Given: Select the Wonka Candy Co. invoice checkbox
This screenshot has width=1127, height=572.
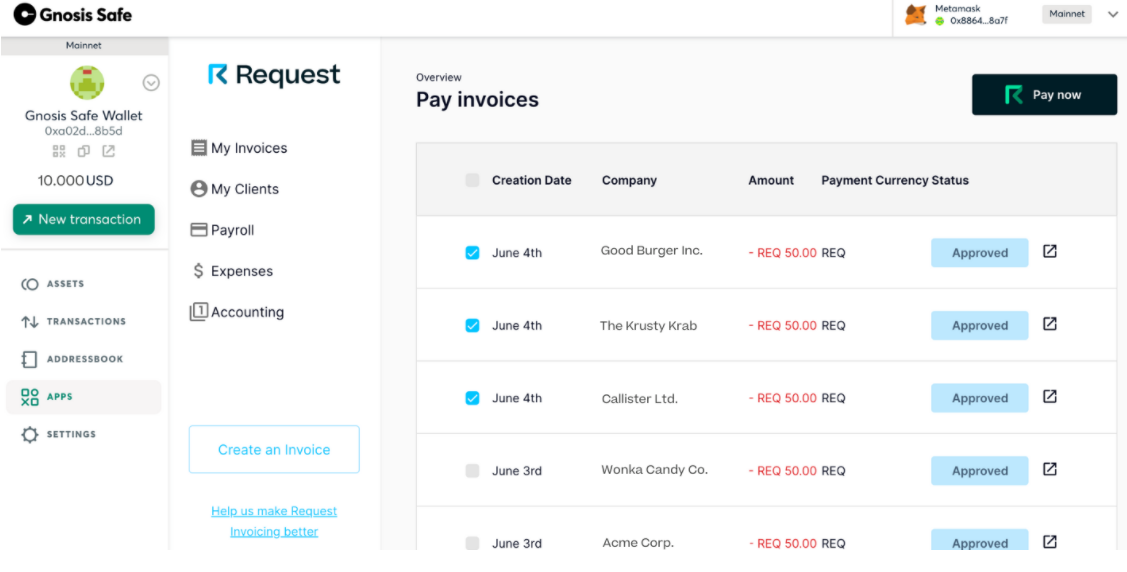Looking at the screenshot, I should pyautogui.click(x=472, y=471).
